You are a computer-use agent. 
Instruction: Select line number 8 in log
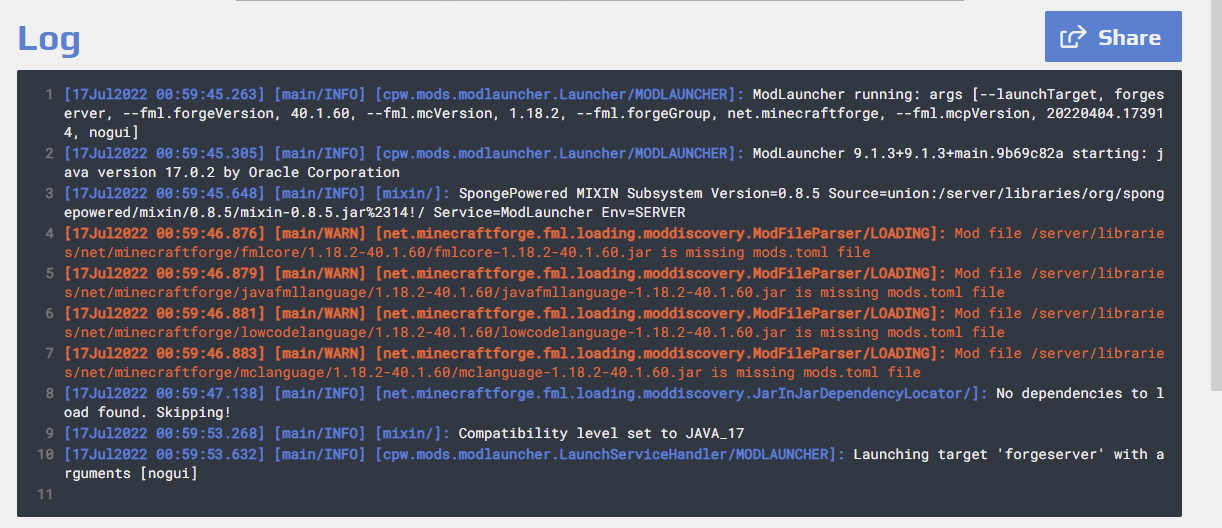pos(47,393)
